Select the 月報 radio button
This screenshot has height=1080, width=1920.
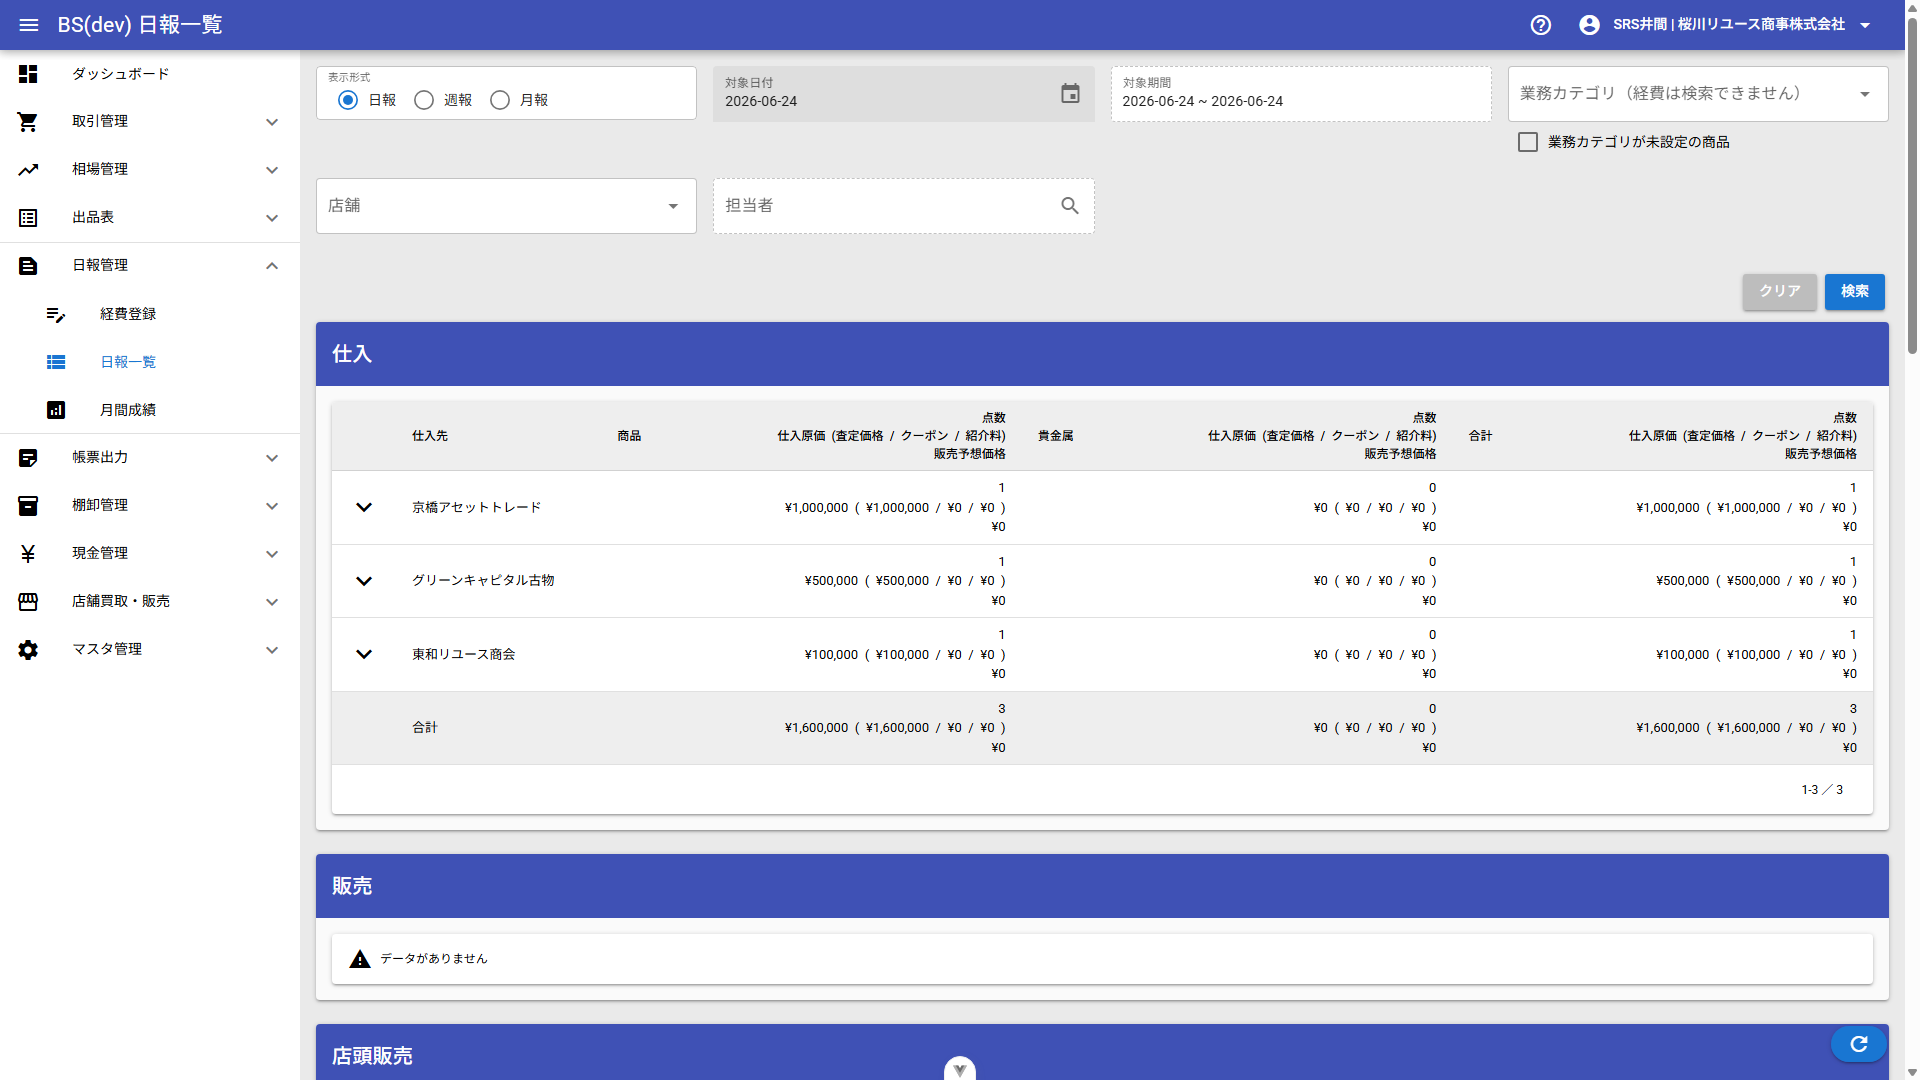click(500, 100)
